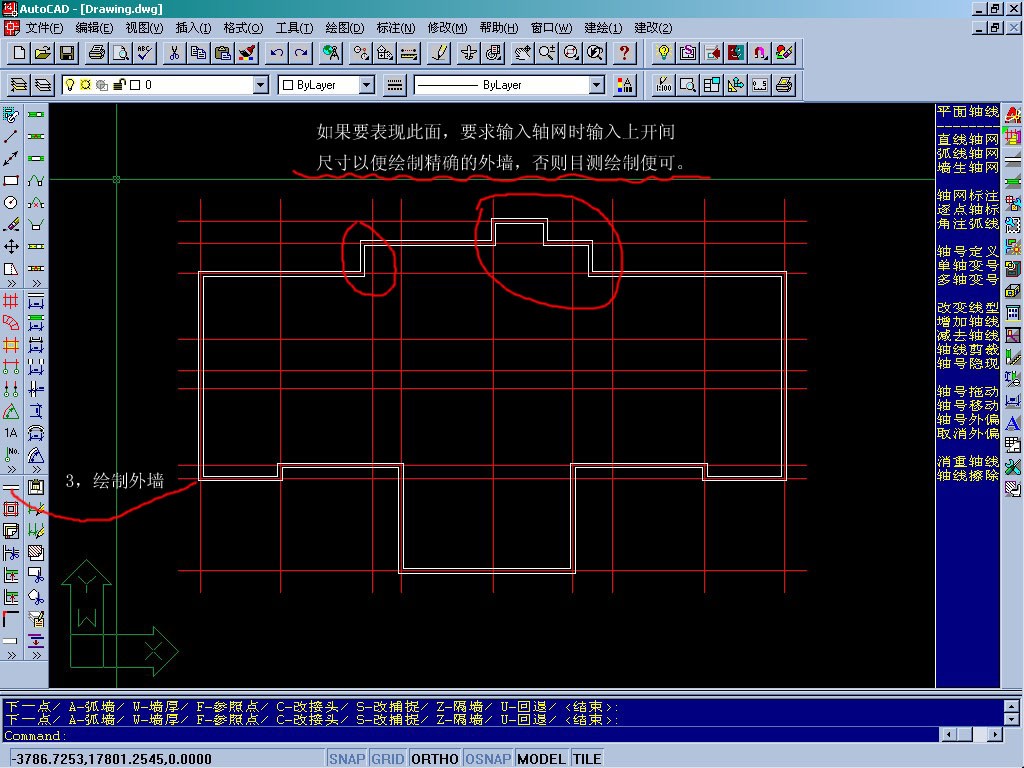
Task: Open a file with the Open folder icon
Action: [43, 53]
